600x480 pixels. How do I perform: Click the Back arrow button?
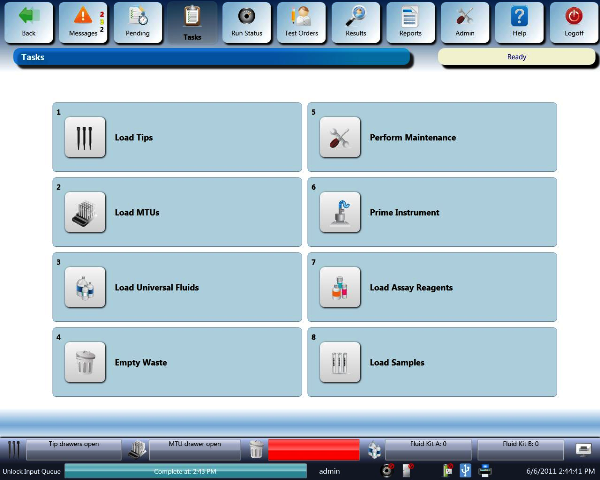(x=28, y=22)
